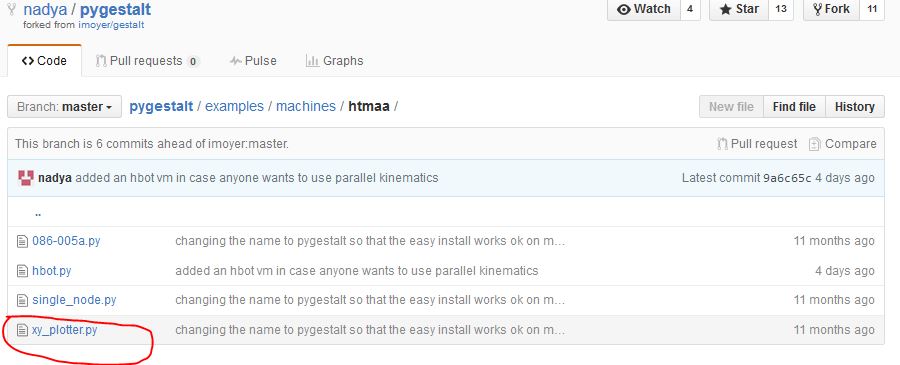900x365 pixels.
Task: Open the watchers count 4
Action: (690, 9)
